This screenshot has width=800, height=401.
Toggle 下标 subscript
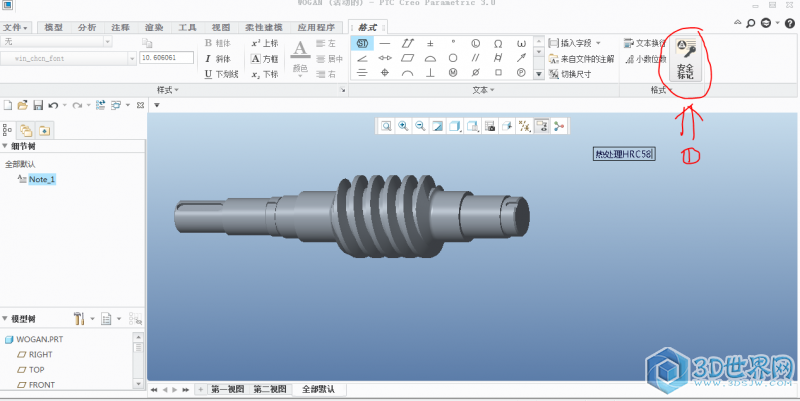[265, 74]
